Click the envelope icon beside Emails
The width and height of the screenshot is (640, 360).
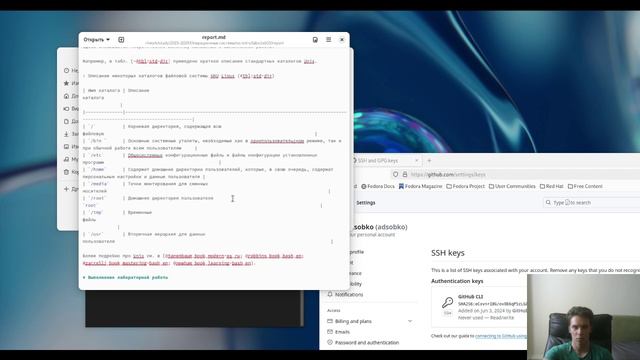330,332
